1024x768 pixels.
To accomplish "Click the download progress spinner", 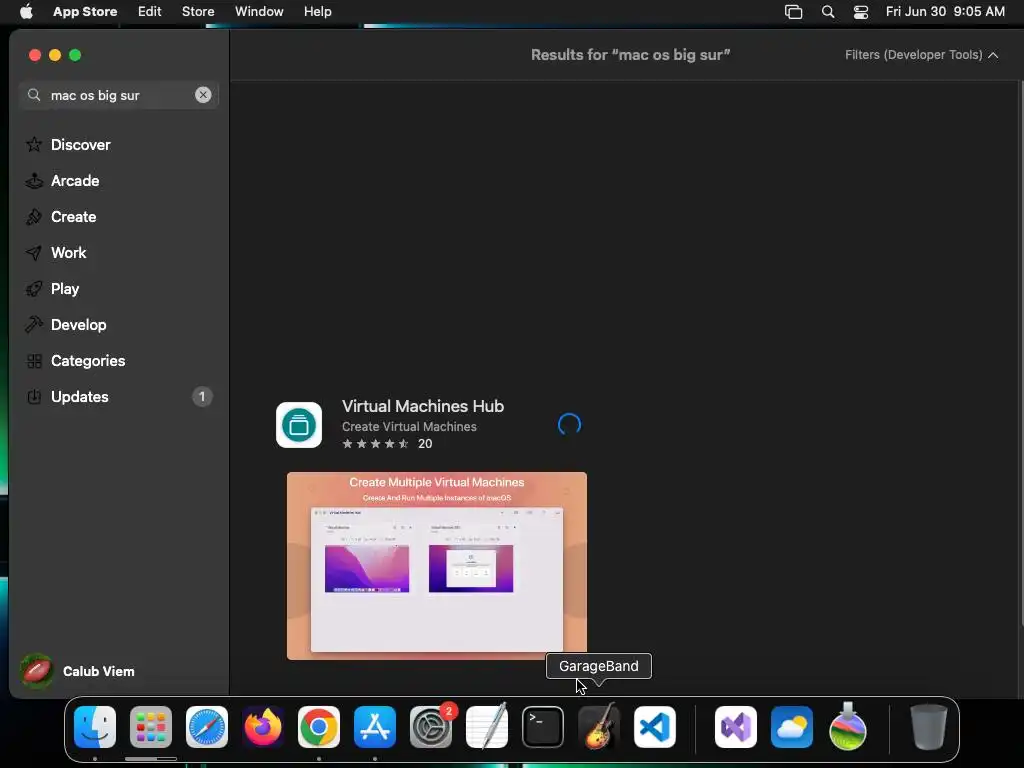I will tap(569, 424).
